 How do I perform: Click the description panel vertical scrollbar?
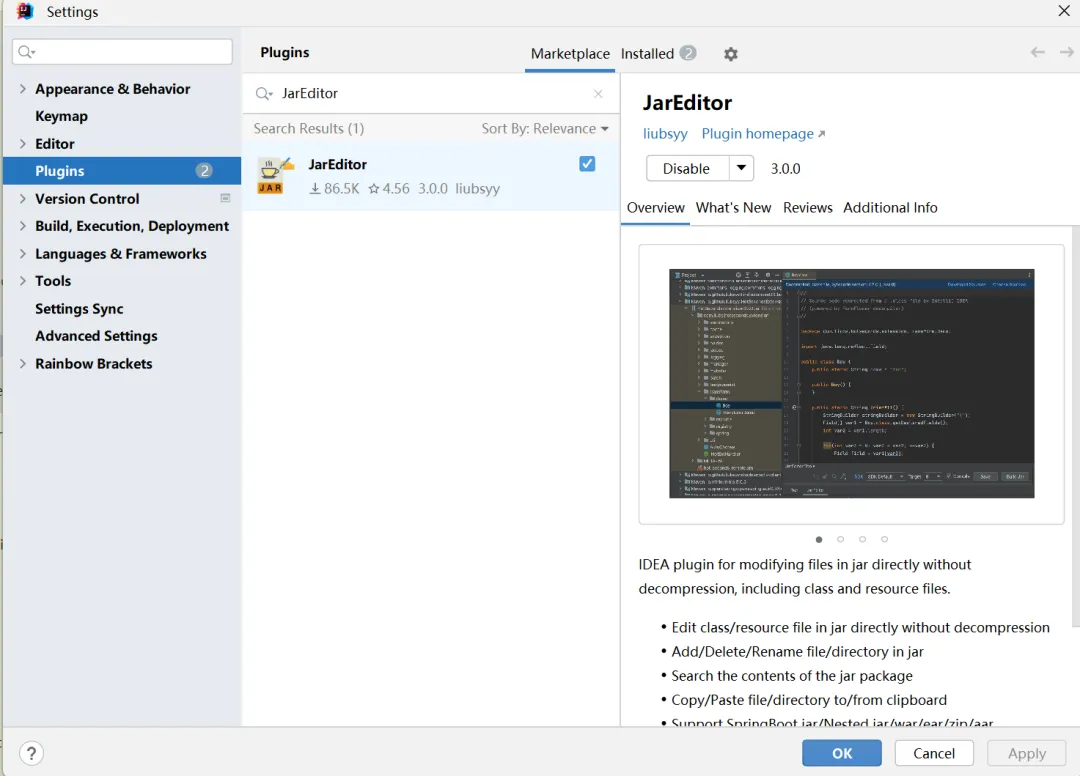(1076, 427)
